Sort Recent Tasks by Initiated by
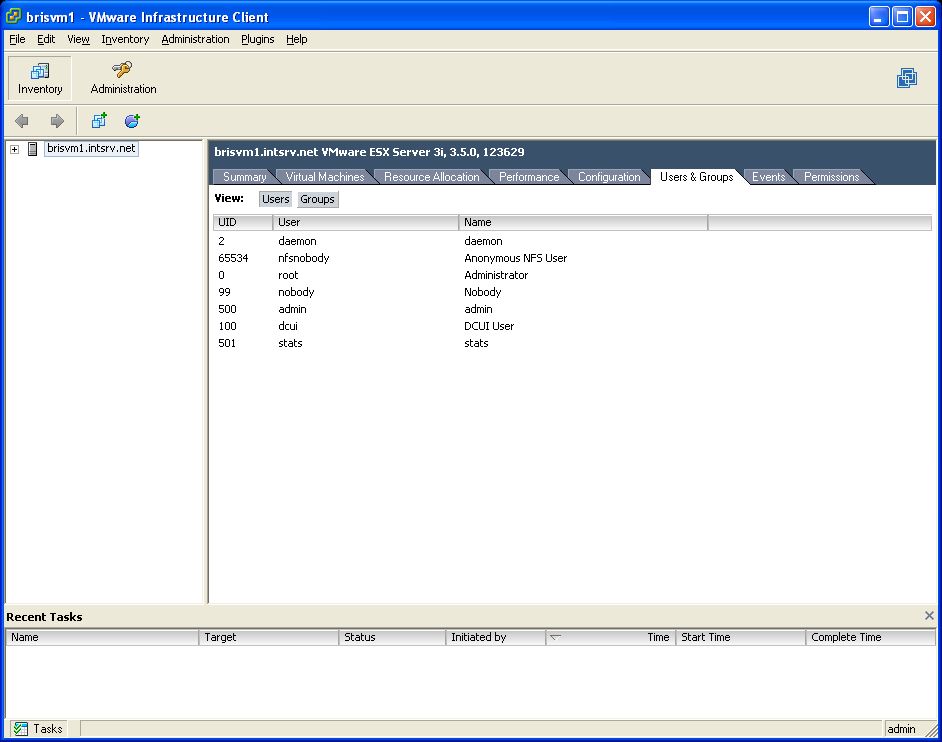Screen dimensions: 942x742 tap(496, 637)
